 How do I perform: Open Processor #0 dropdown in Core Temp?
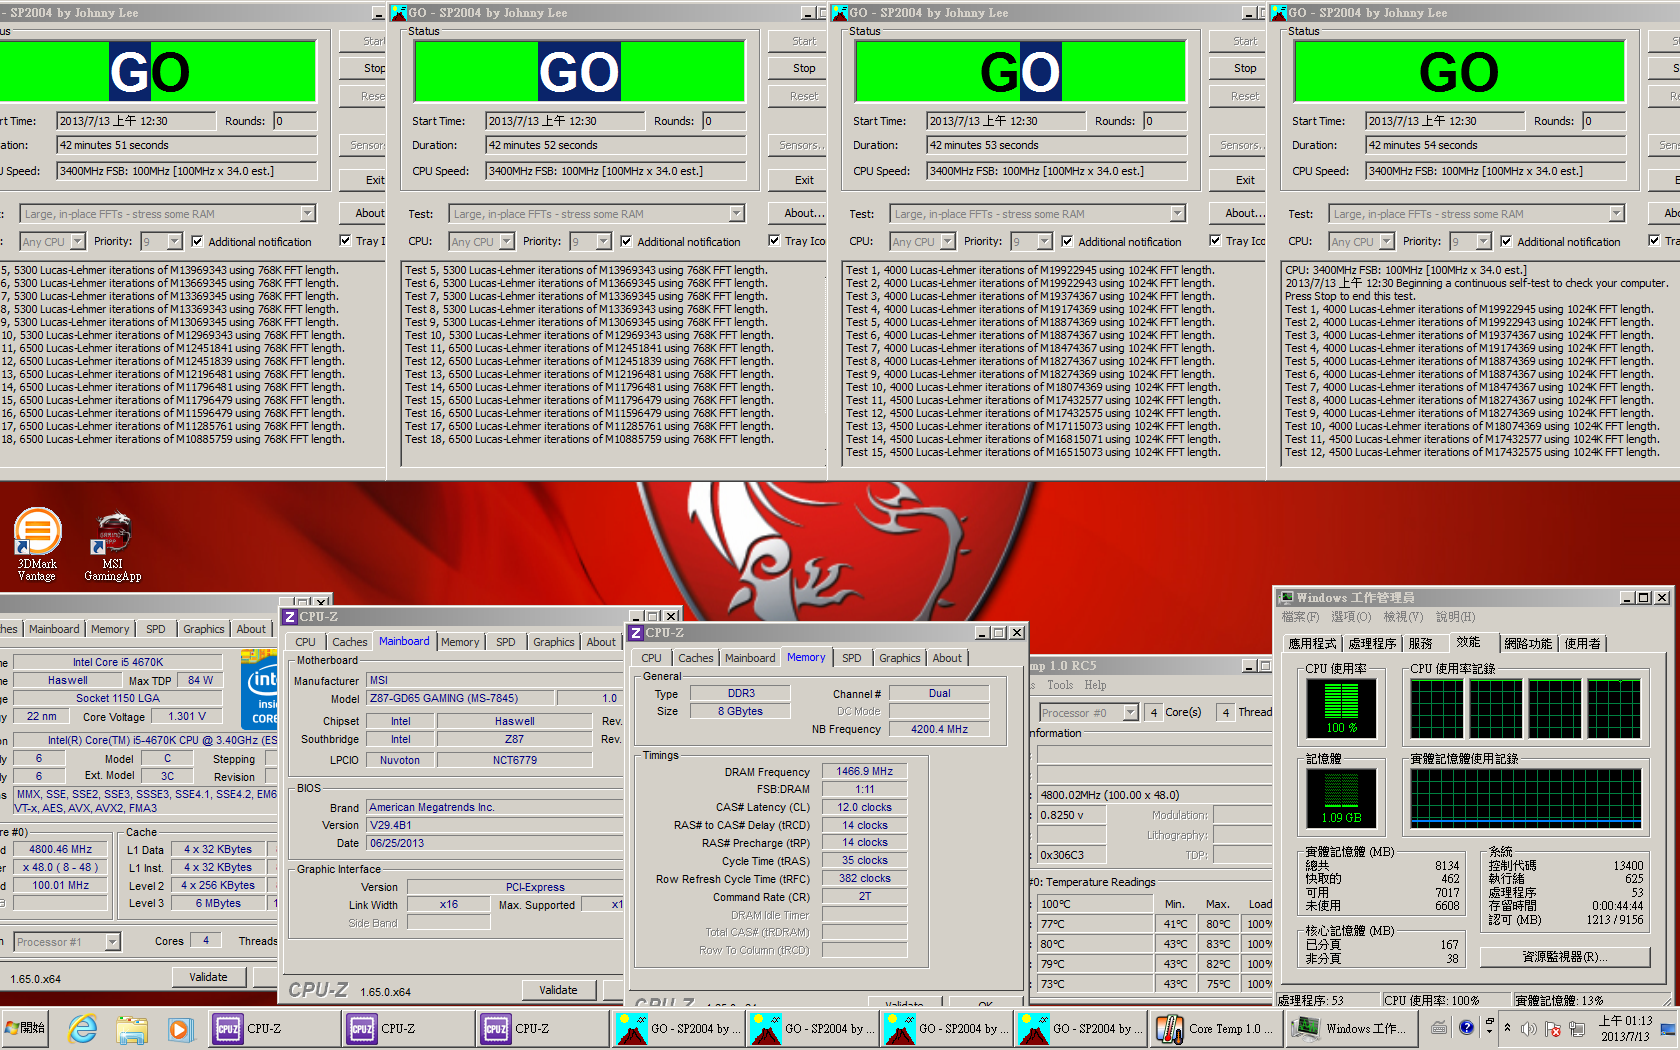click(x=1130, y=712)
